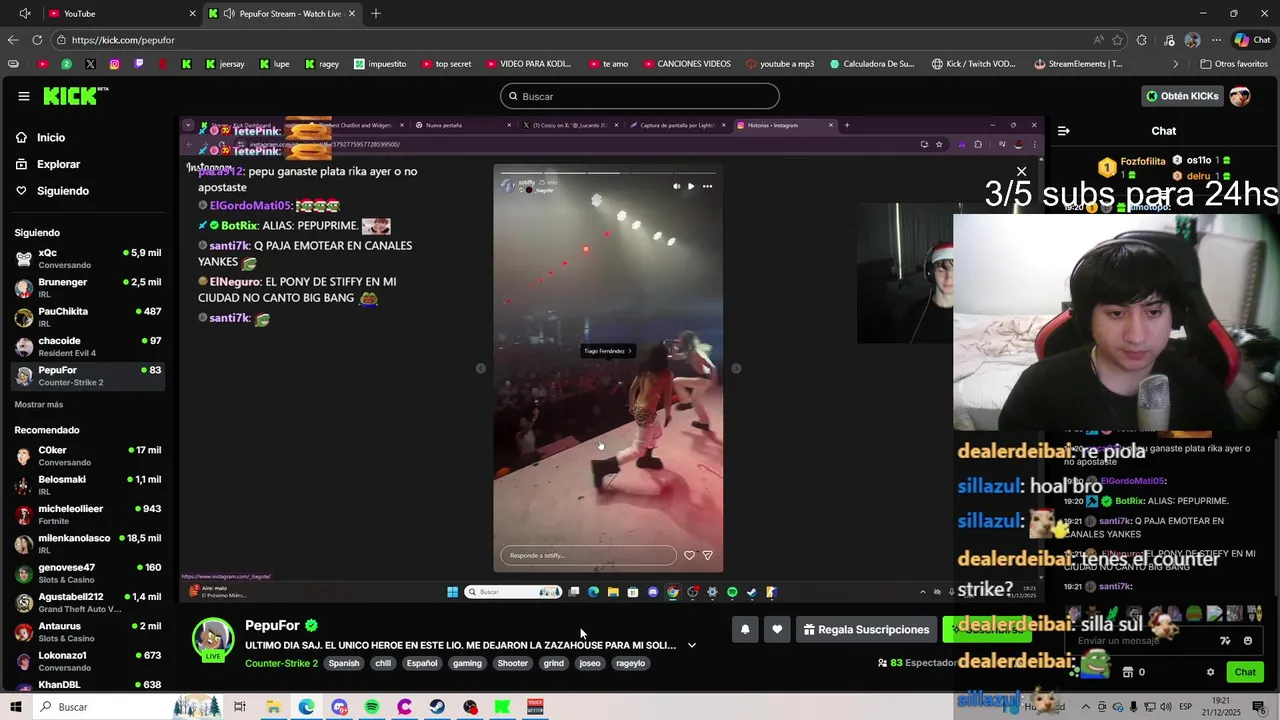
Task: Open Brunenger channel in sidebar
Action: [88, 288]
